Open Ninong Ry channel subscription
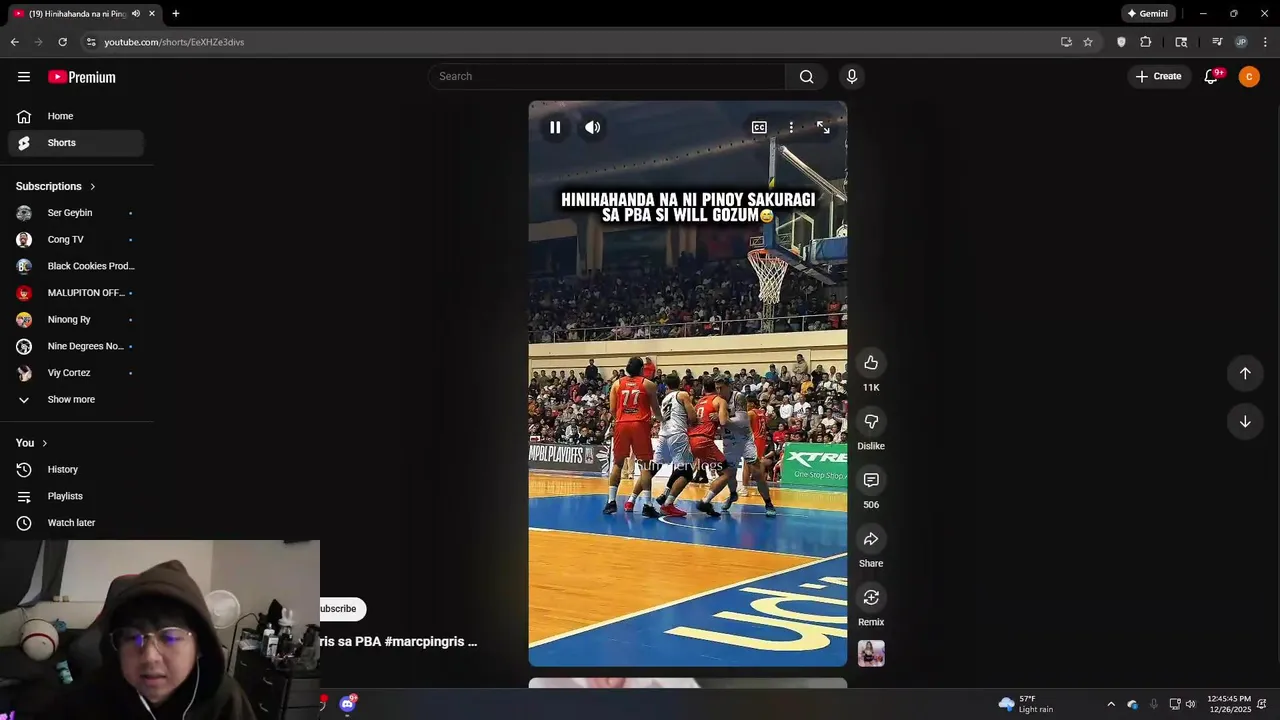The image size is (1280, 720). (x=76, y=320)
